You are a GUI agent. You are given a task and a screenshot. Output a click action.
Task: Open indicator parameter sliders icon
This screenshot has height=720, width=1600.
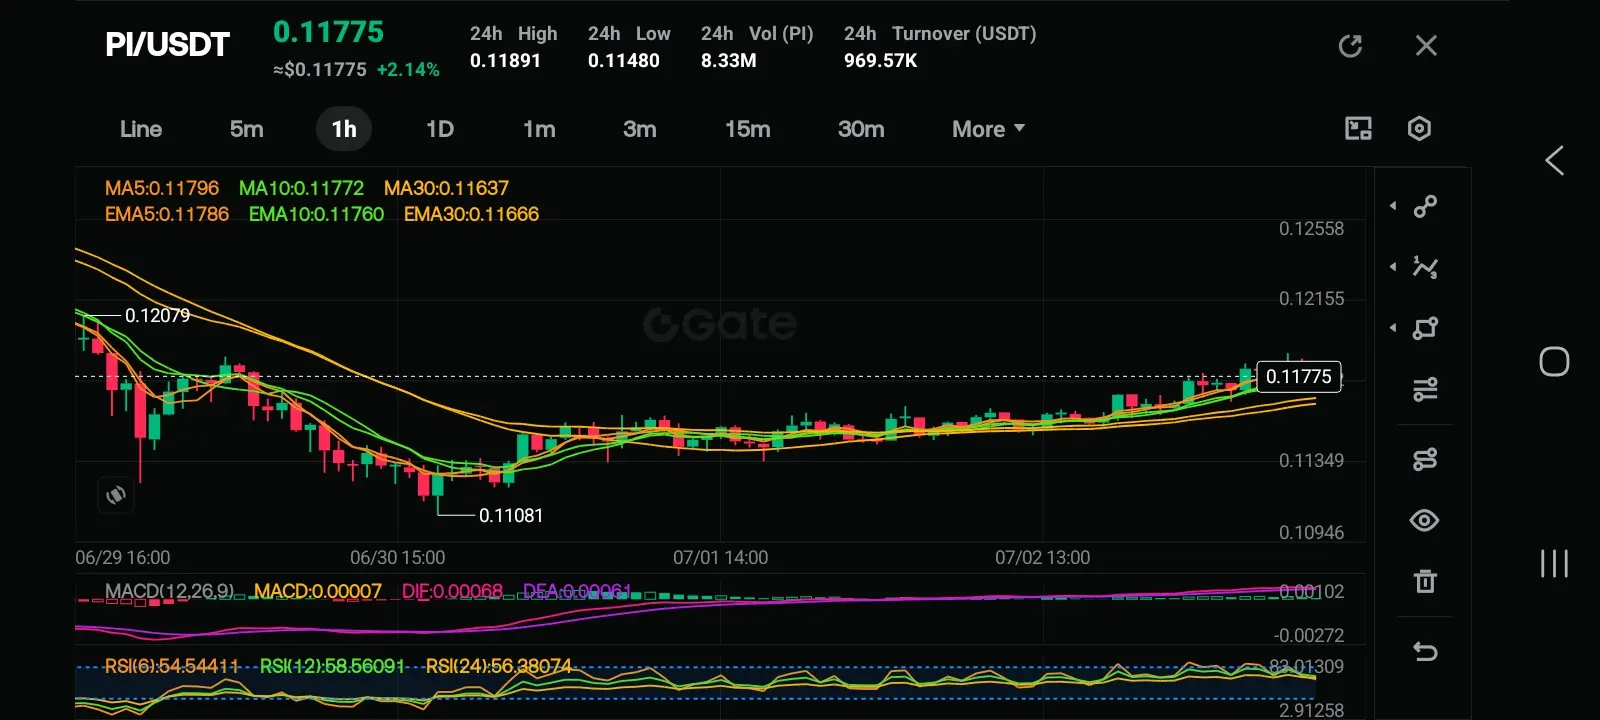point(1425,389)
